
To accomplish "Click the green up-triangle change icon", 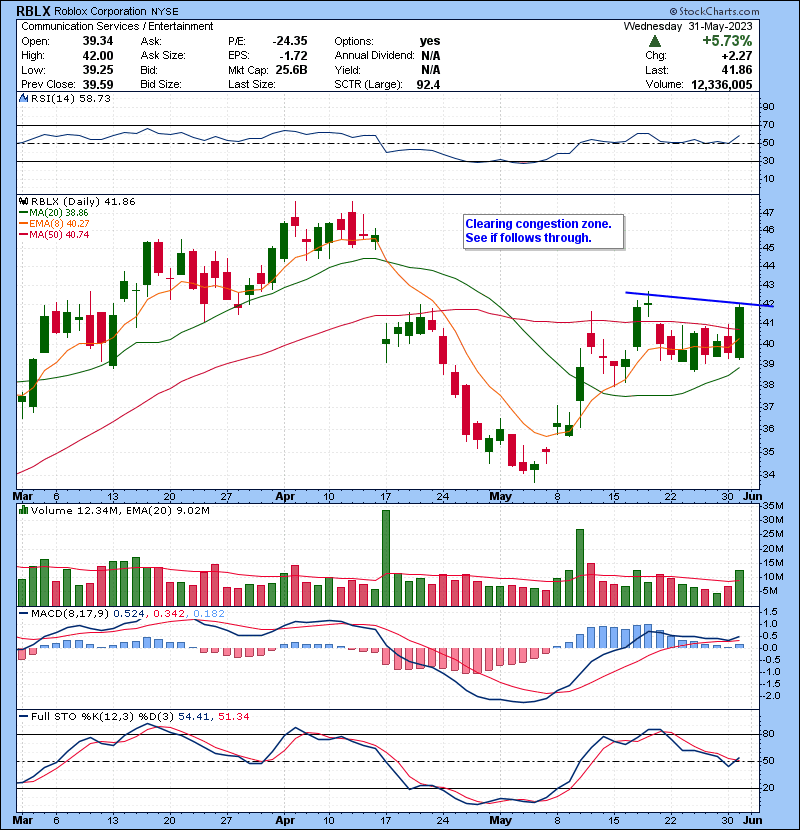I will coord(655,41).
